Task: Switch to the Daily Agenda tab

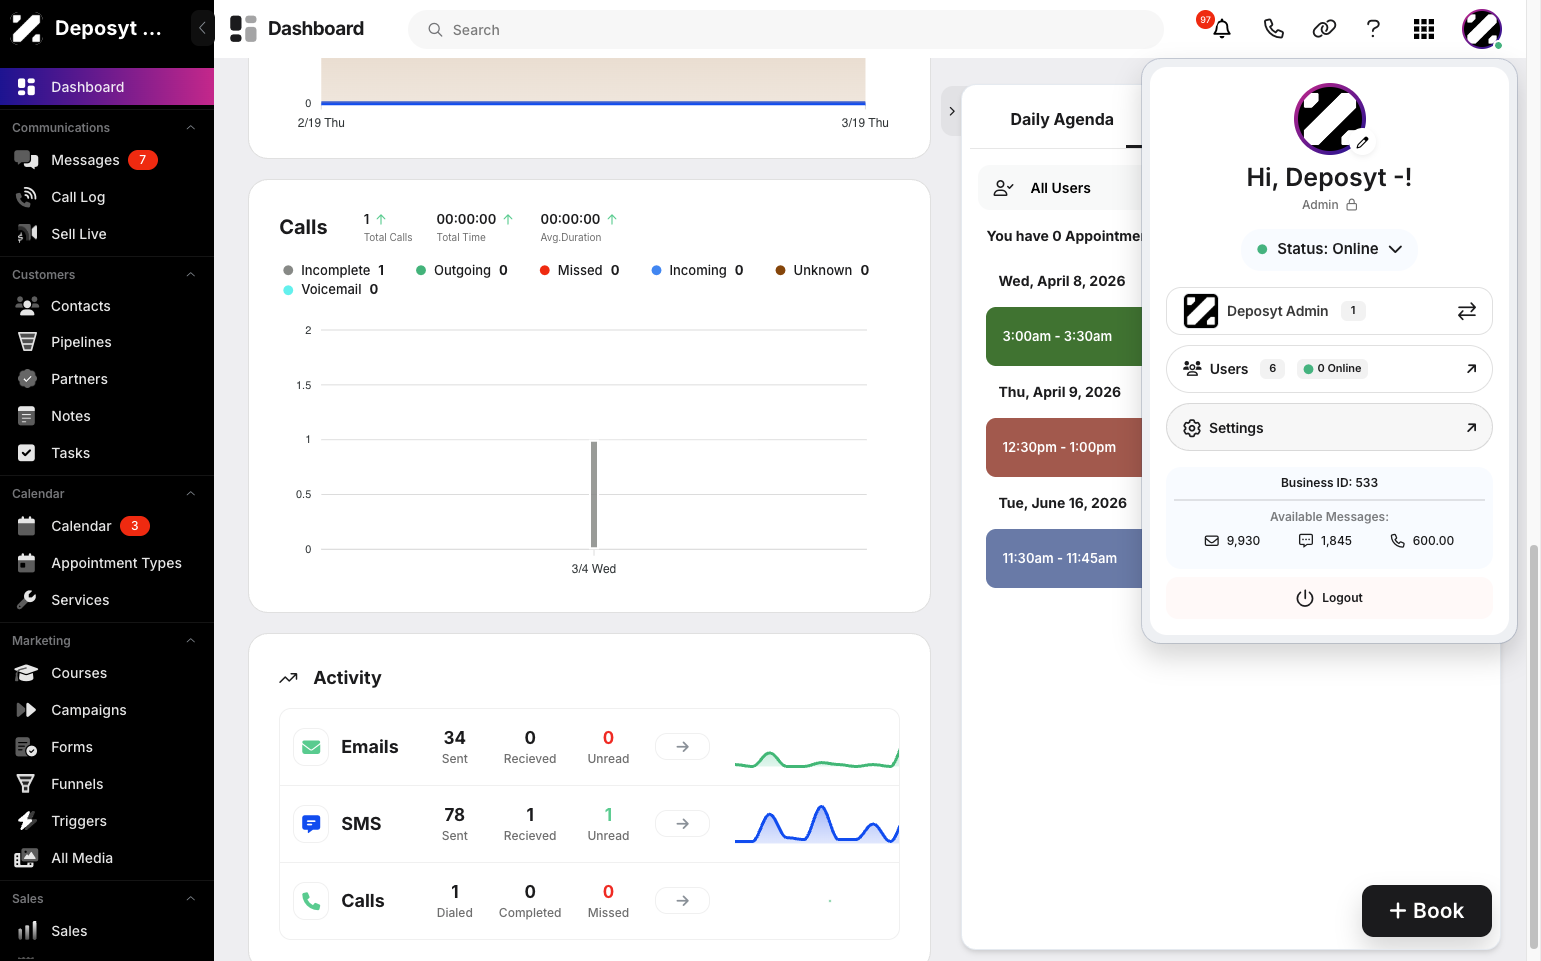Action: pyautogui.click(x=1062, y=119)
